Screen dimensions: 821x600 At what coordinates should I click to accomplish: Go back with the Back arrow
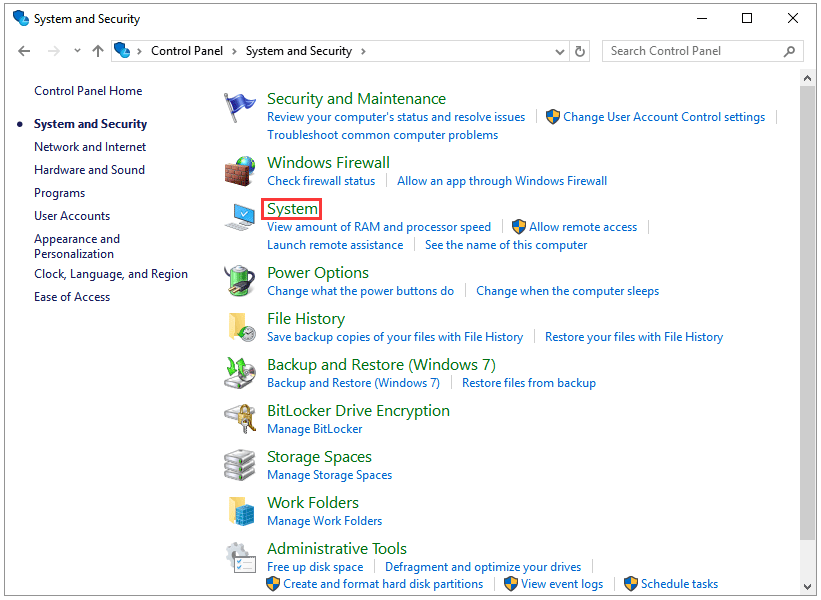24,51
